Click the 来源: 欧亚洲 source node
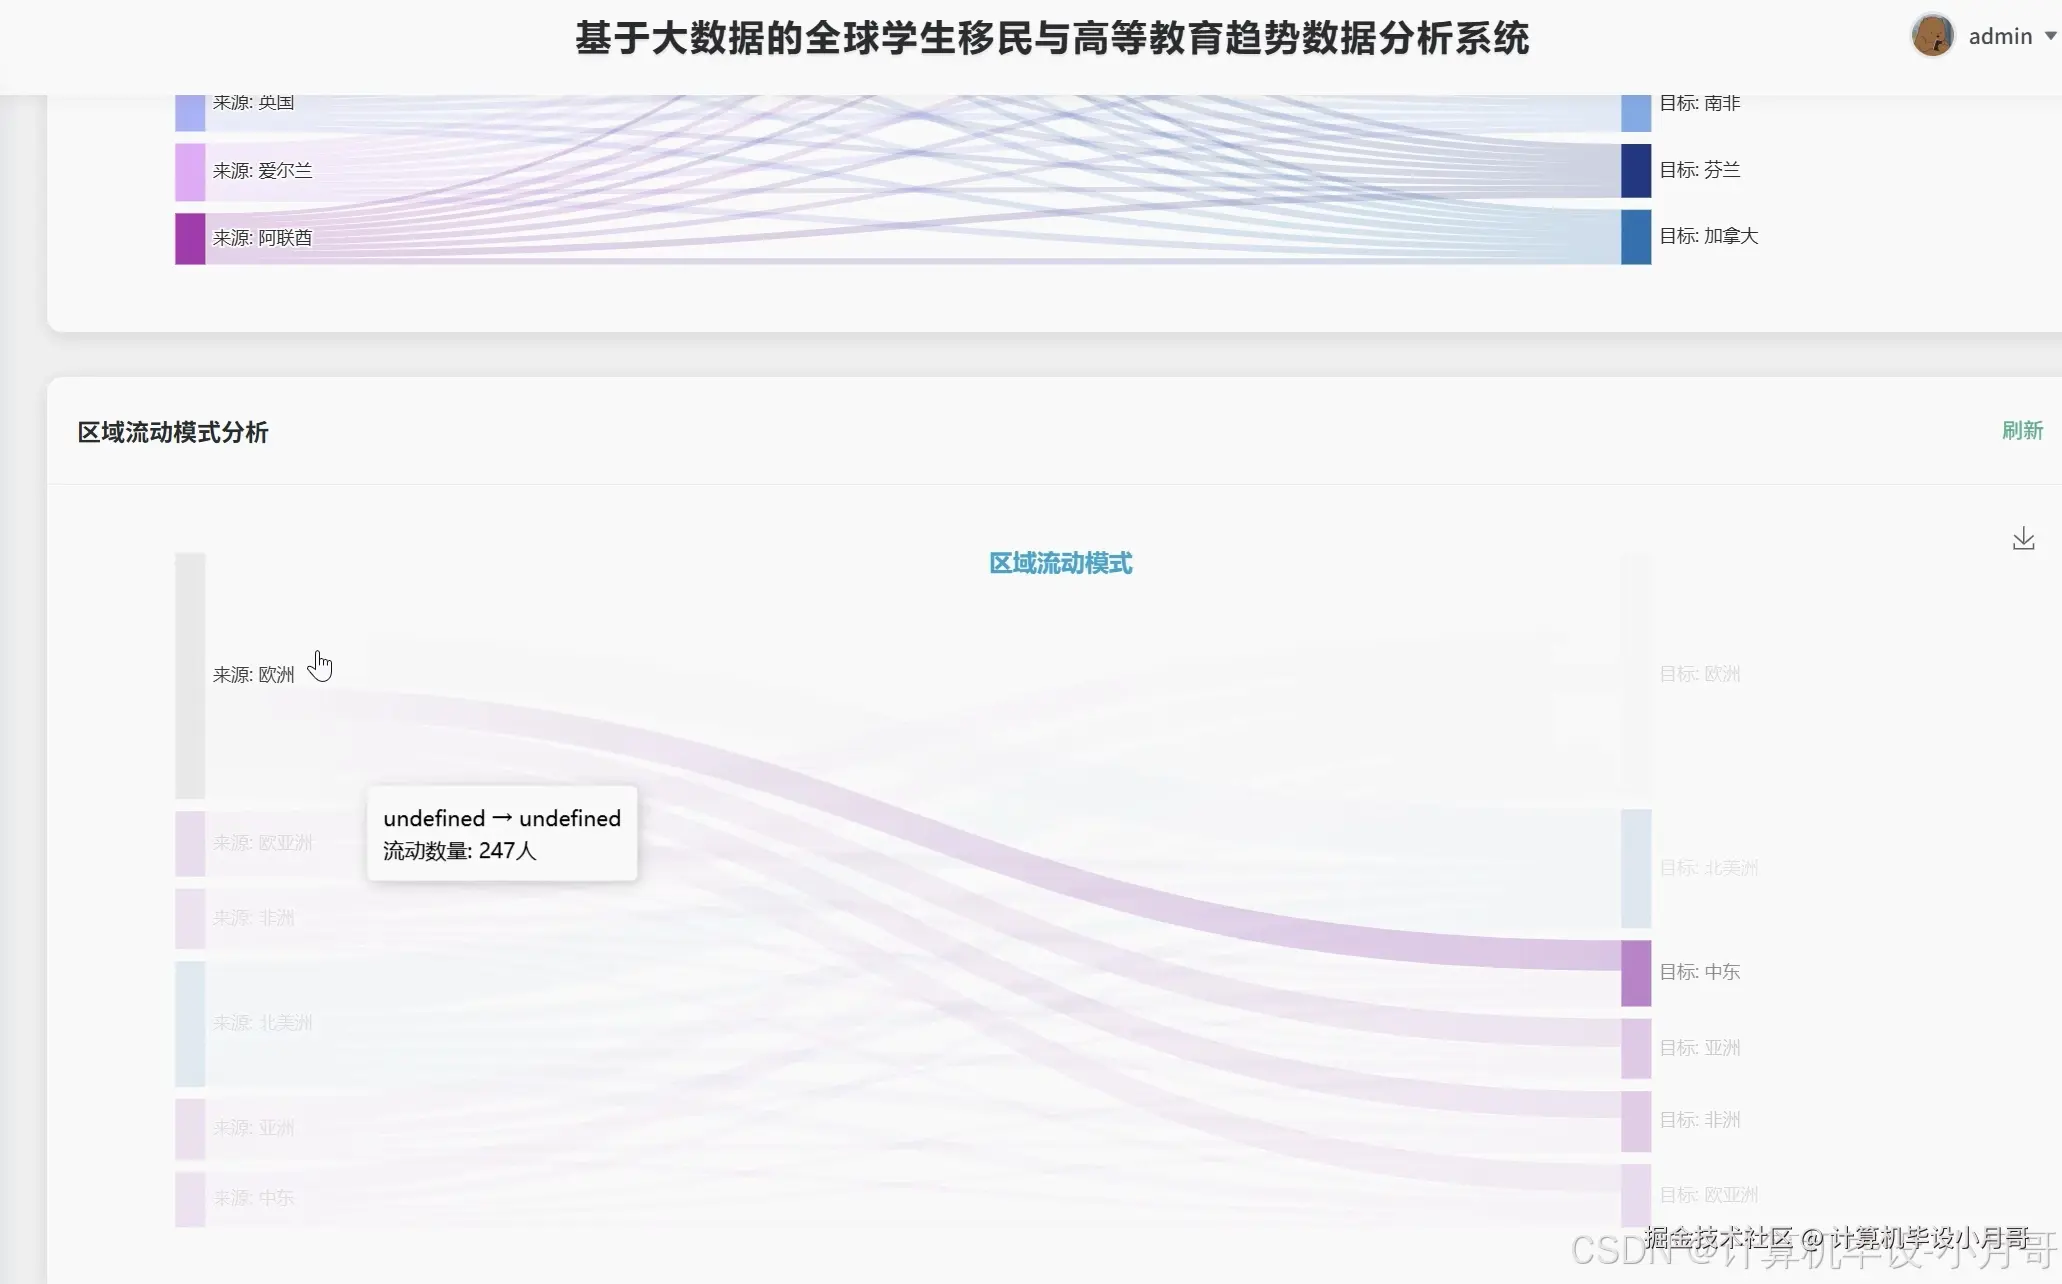Image resolution: width=2062 pixels, height=1284 pixels. coord(190,843)
